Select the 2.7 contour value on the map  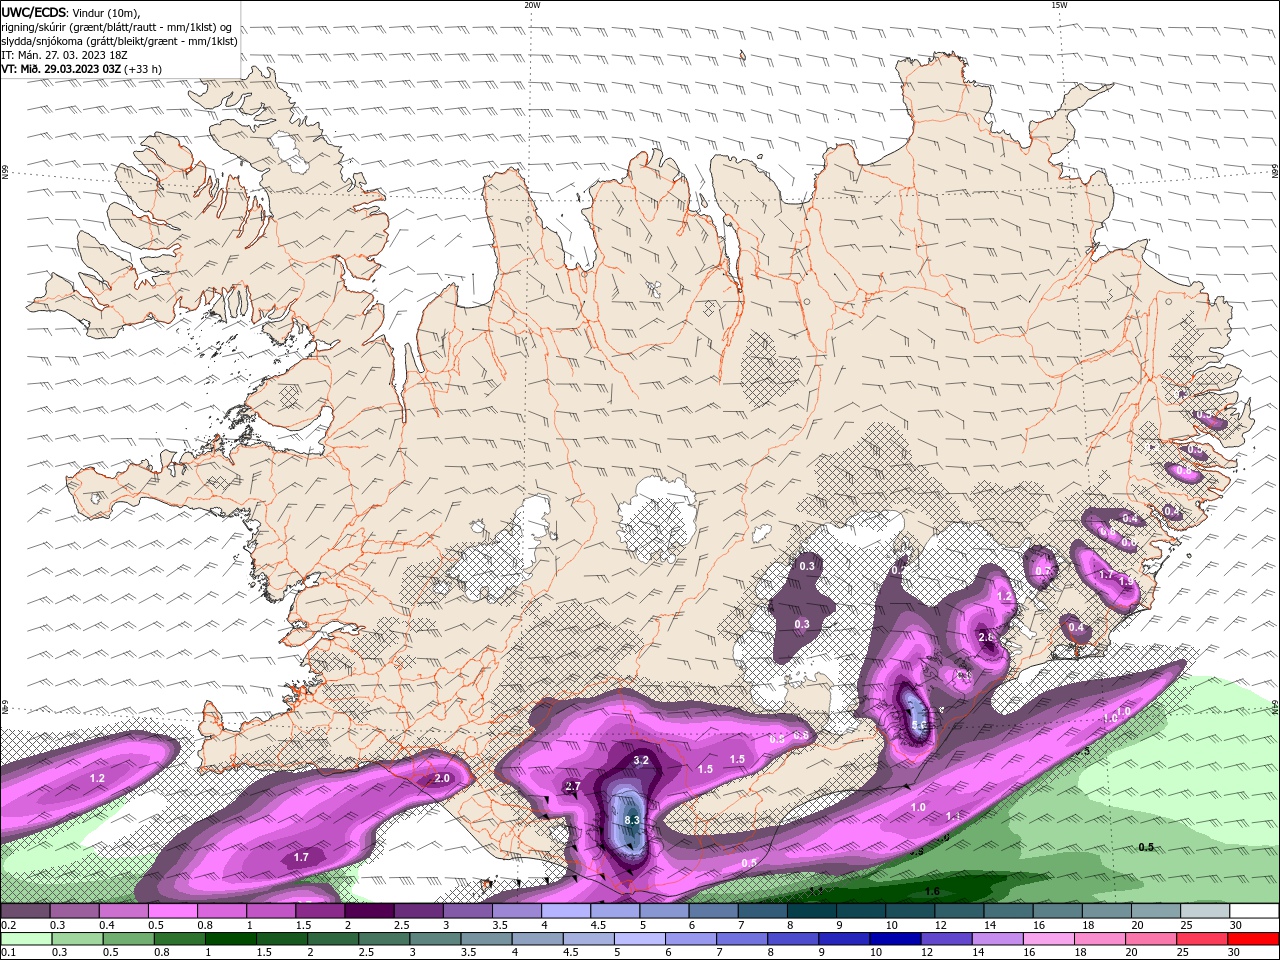click(x=573, y=787)
